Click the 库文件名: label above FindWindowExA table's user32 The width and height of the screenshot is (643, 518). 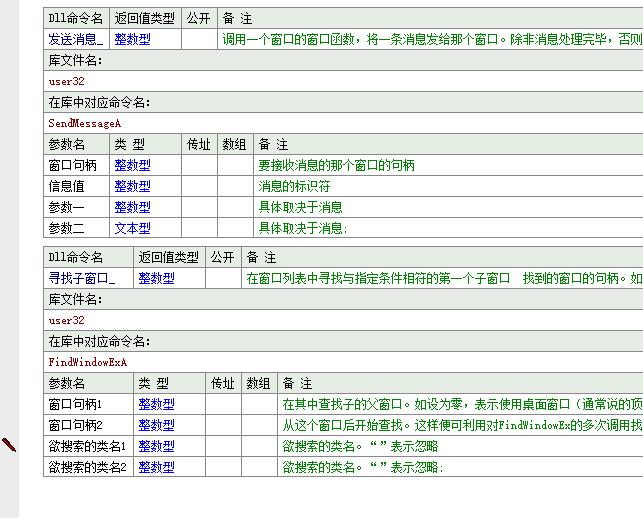[x=75, y=299]
